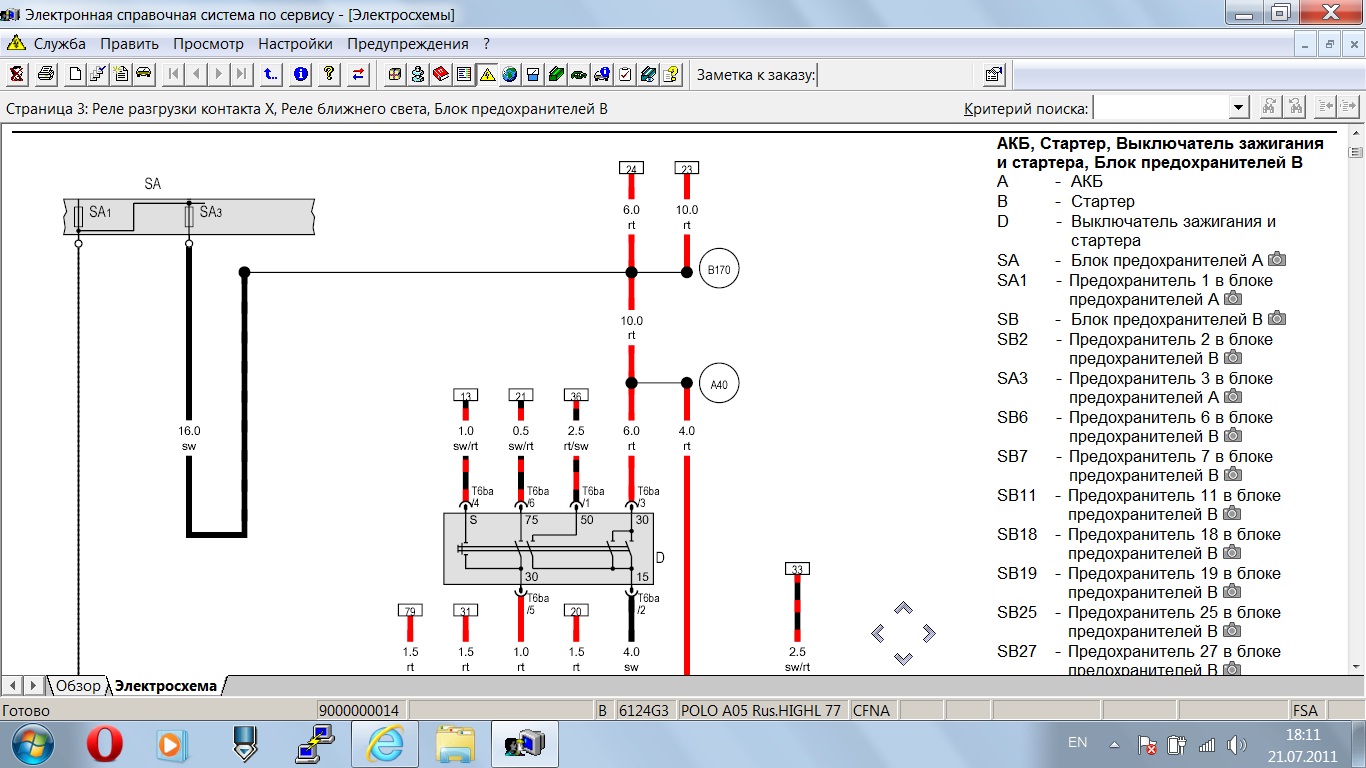Follow wire reference box 33 in diagram
The height and width of the screenshot is (768, 1366).
797,569
